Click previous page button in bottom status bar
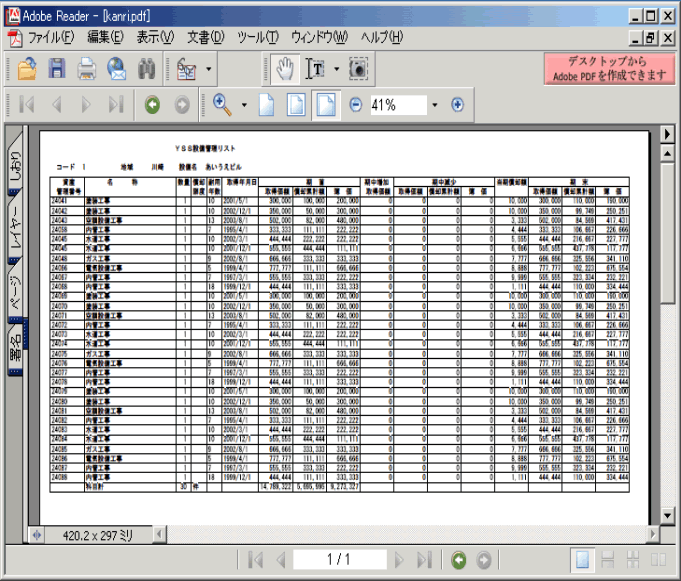681x581 pixels. (x=281, y=560)
